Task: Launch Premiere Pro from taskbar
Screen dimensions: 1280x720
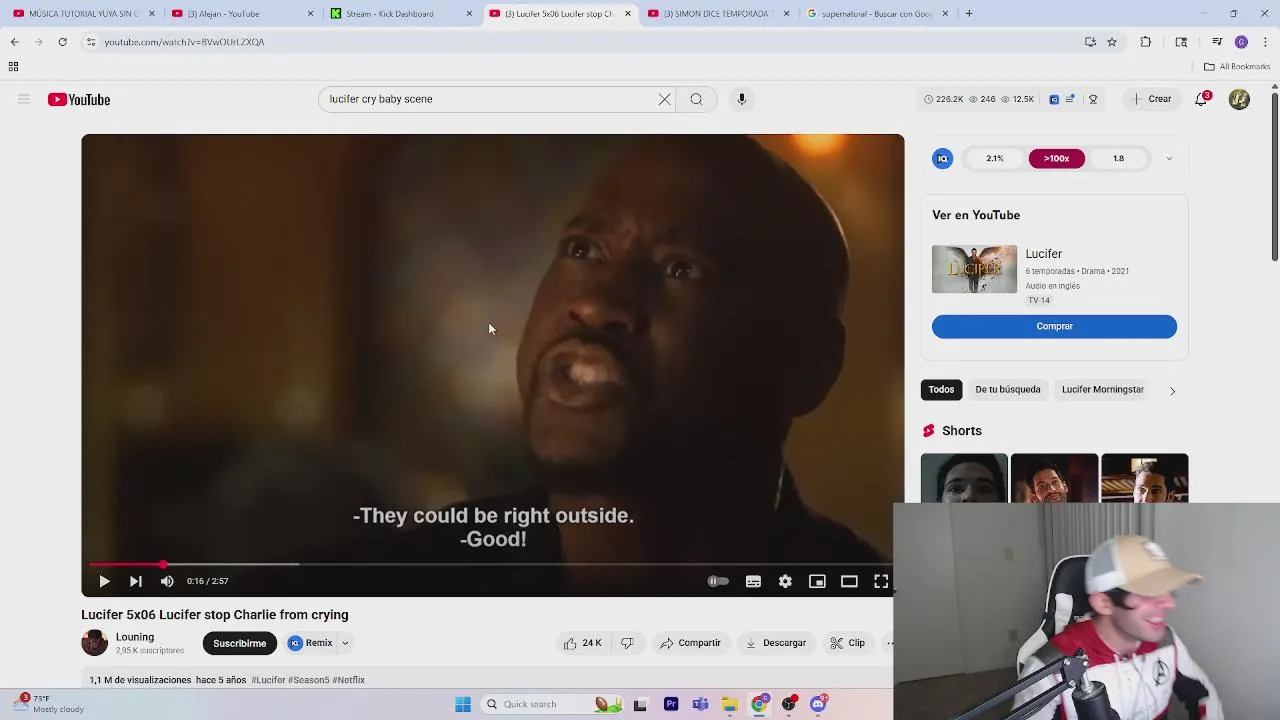Action: click(671, 704)
